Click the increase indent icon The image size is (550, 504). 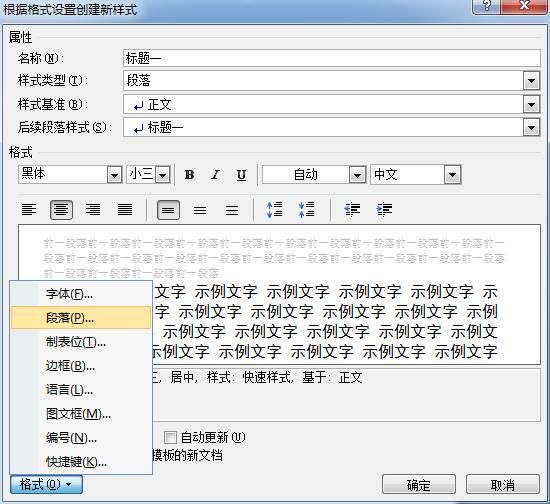pos(384,210)
